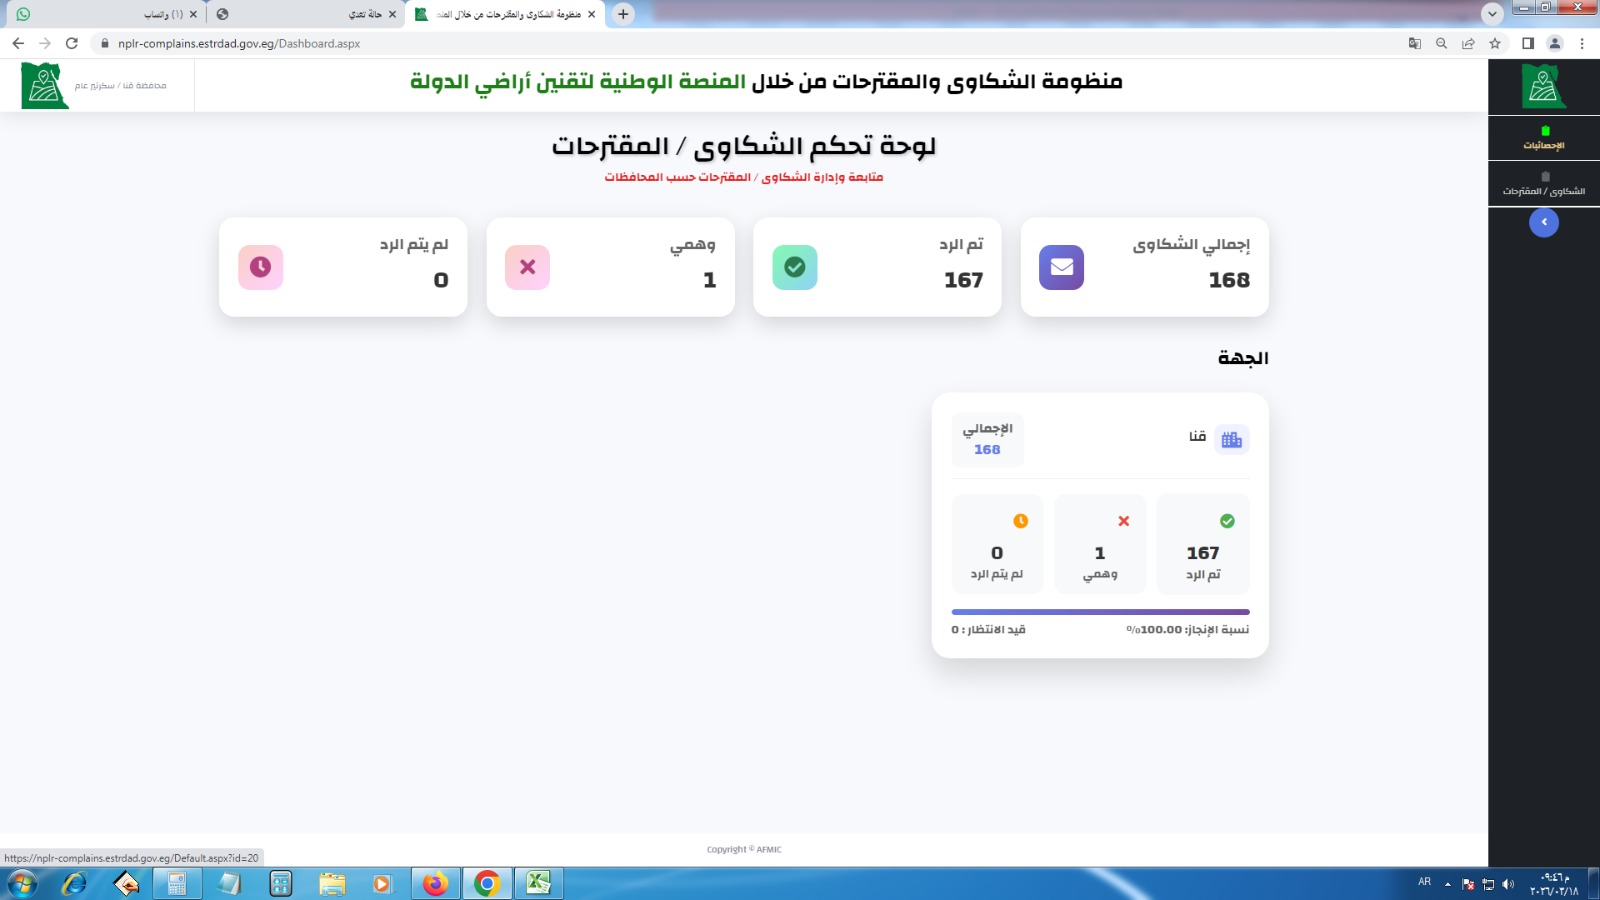Click the blue building icon in Qena card
The width and height of the screenshot is (1600, 900).
click(1231, 439)
